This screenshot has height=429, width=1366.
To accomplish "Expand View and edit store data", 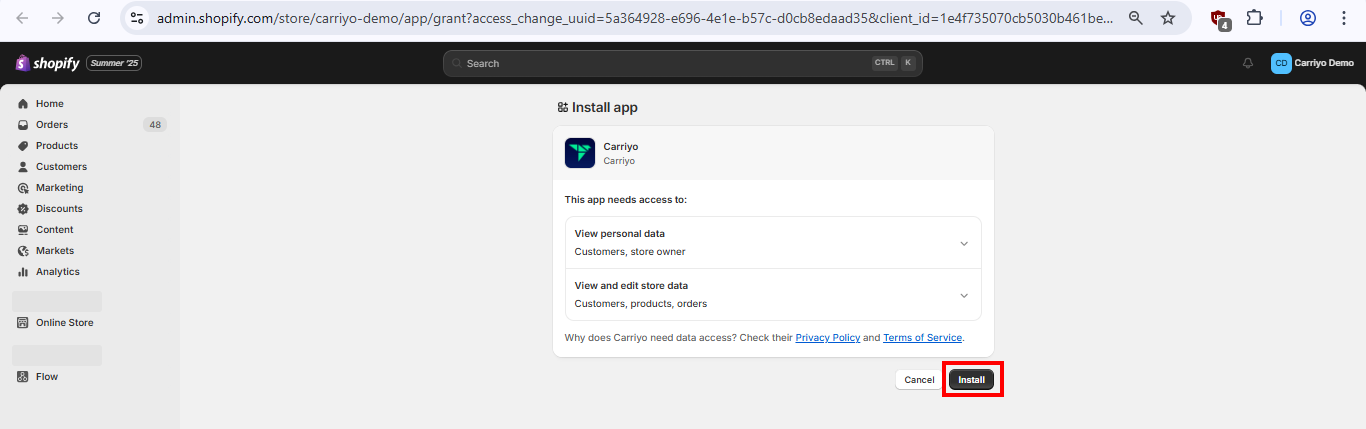I will pos(773,295).
